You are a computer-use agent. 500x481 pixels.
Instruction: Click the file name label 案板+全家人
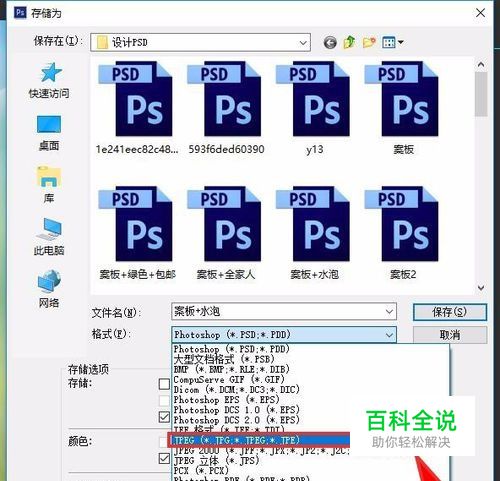pos(226,274)
